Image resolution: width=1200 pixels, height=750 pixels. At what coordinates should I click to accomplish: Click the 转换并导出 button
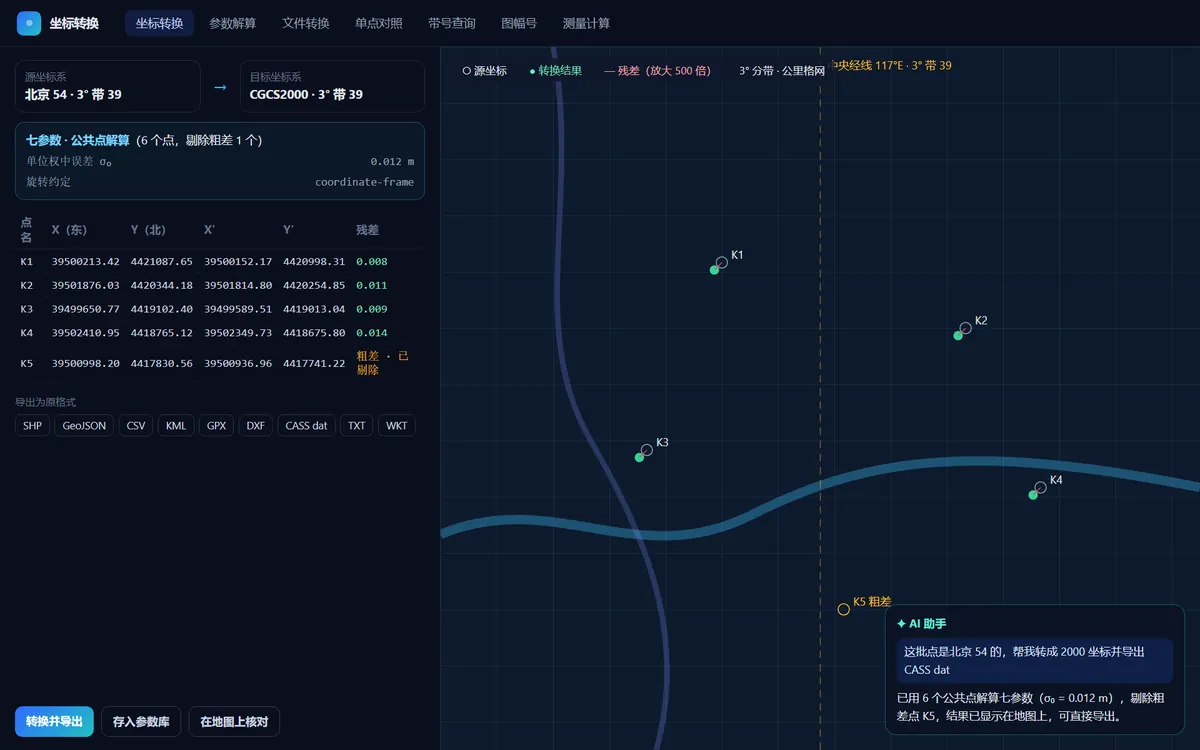pos(54,722)
